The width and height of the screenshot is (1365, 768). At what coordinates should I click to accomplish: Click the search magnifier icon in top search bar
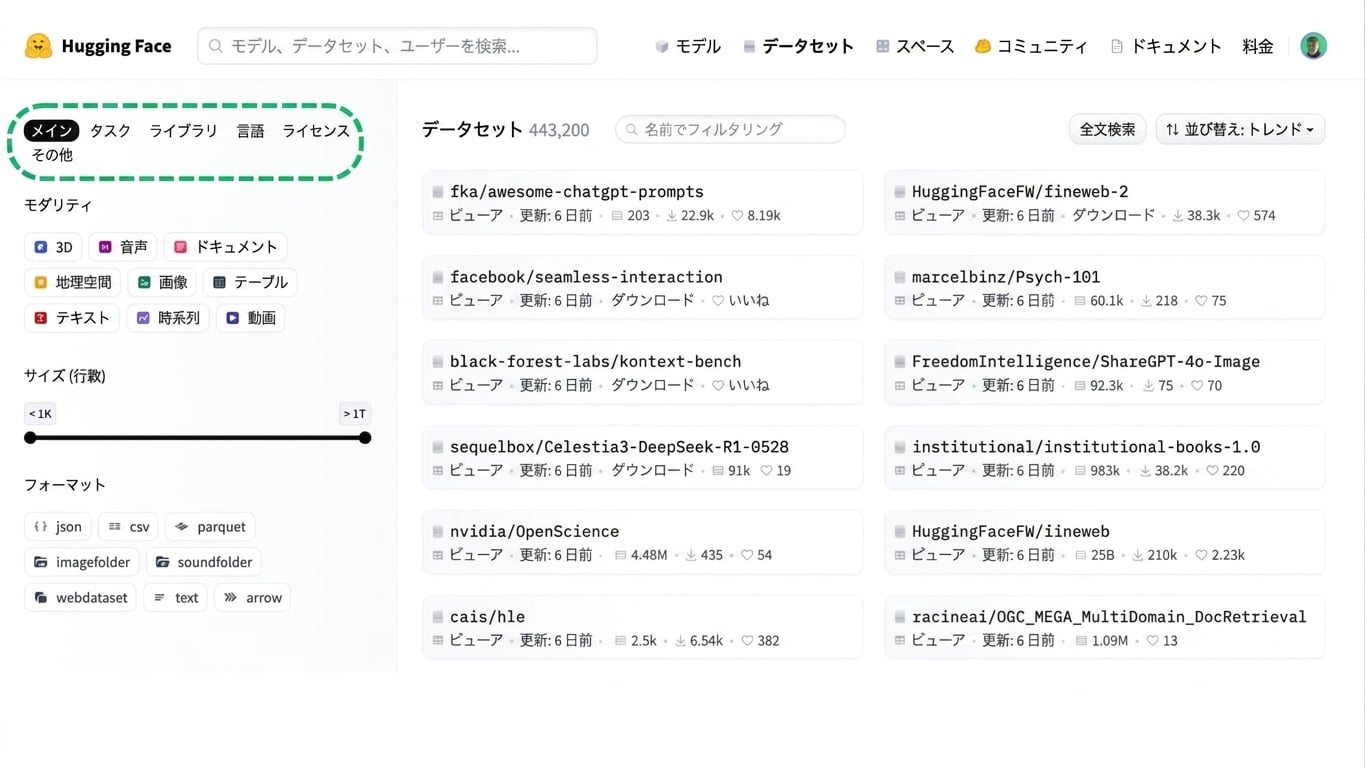pyautogui.click(x=215, y=46)
